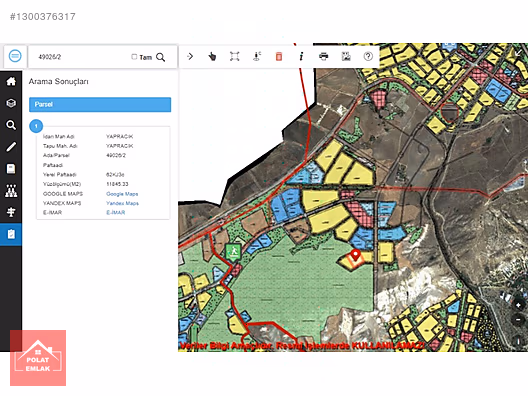528x396 pixels.
Task: Select the zoom-to-extent box tool
Action: (x=234, y=56)
